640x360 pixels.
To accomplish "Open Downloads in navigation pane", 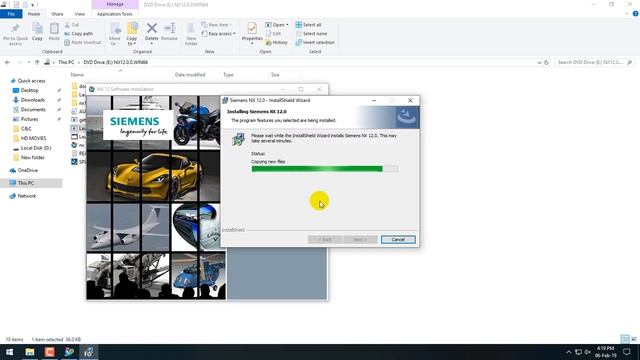I will pos(32,100).
